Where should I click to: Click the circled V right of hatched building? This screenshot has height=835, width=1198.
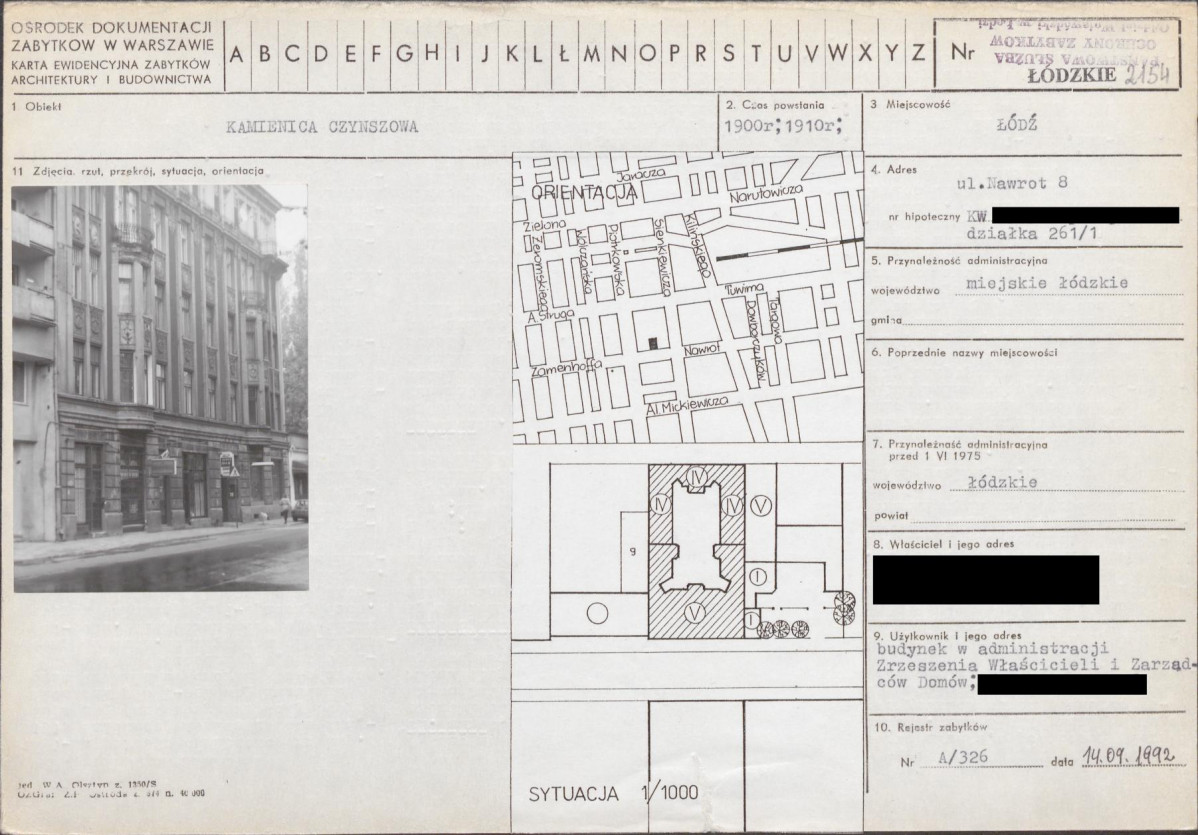tap(761, 505)
